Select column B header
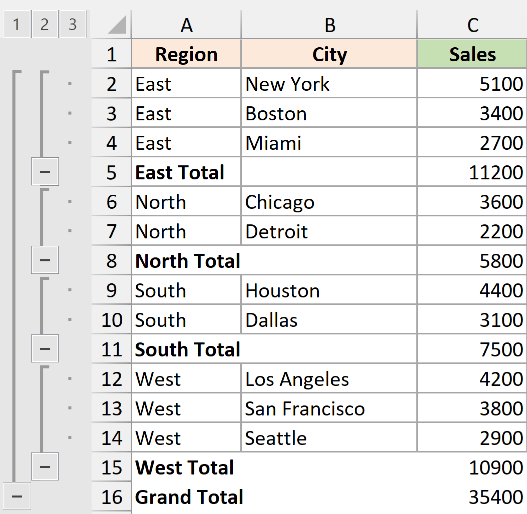Image resolution: width=527 pixels, height=514 pixels. 329,25
